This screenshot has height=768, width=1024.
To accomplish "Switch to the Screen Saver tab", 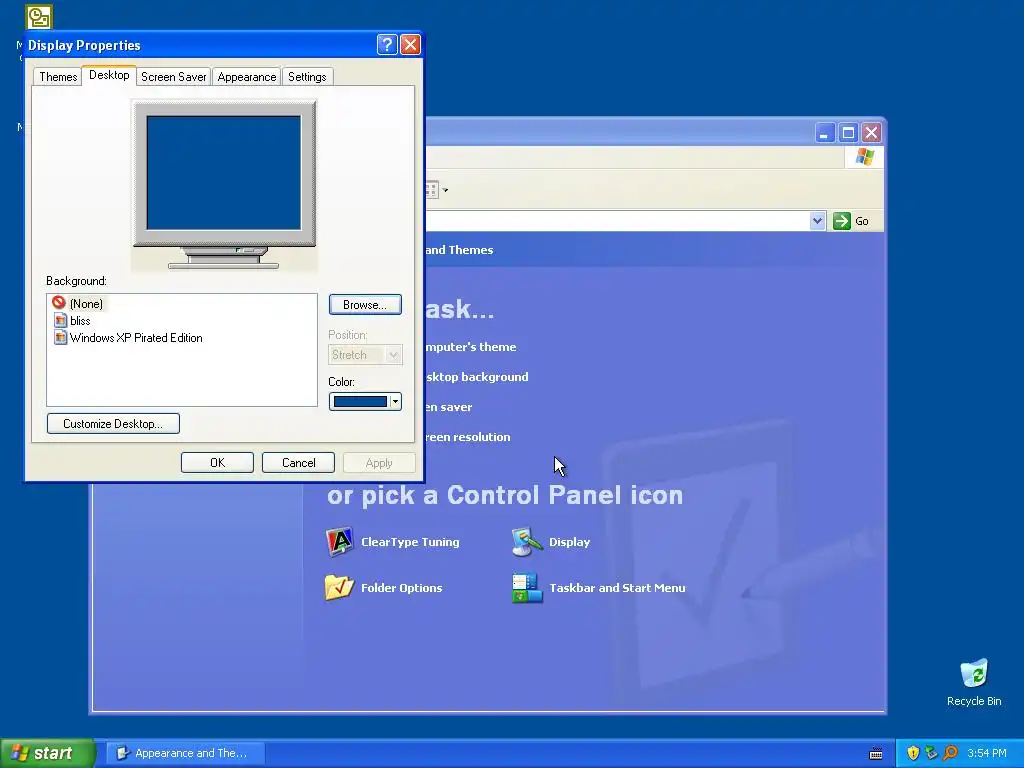I will coord(174,76).
